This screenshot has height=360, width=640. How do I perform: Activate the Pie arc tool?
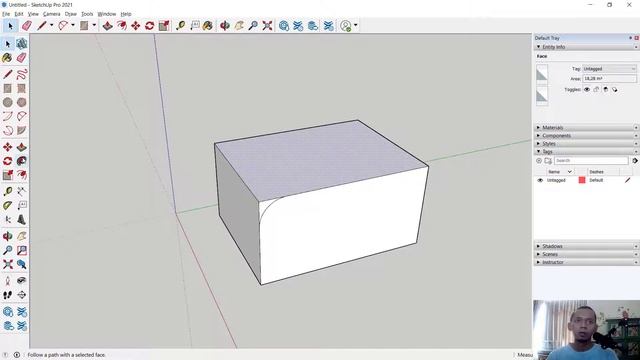pyautogui.click(x=22, y=130)
